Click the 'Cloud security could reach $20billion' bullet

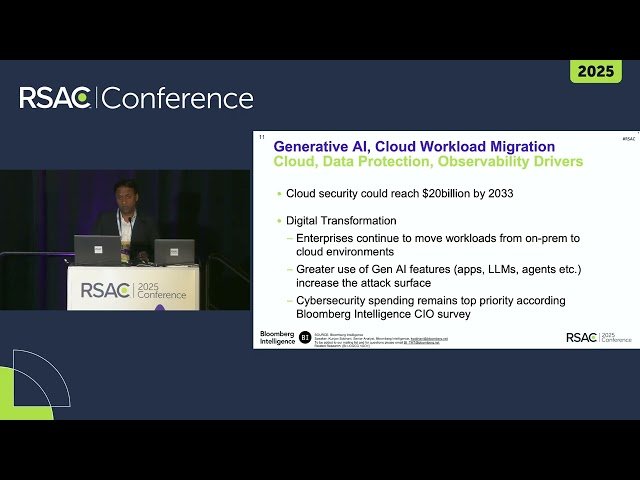pos(400,193)
